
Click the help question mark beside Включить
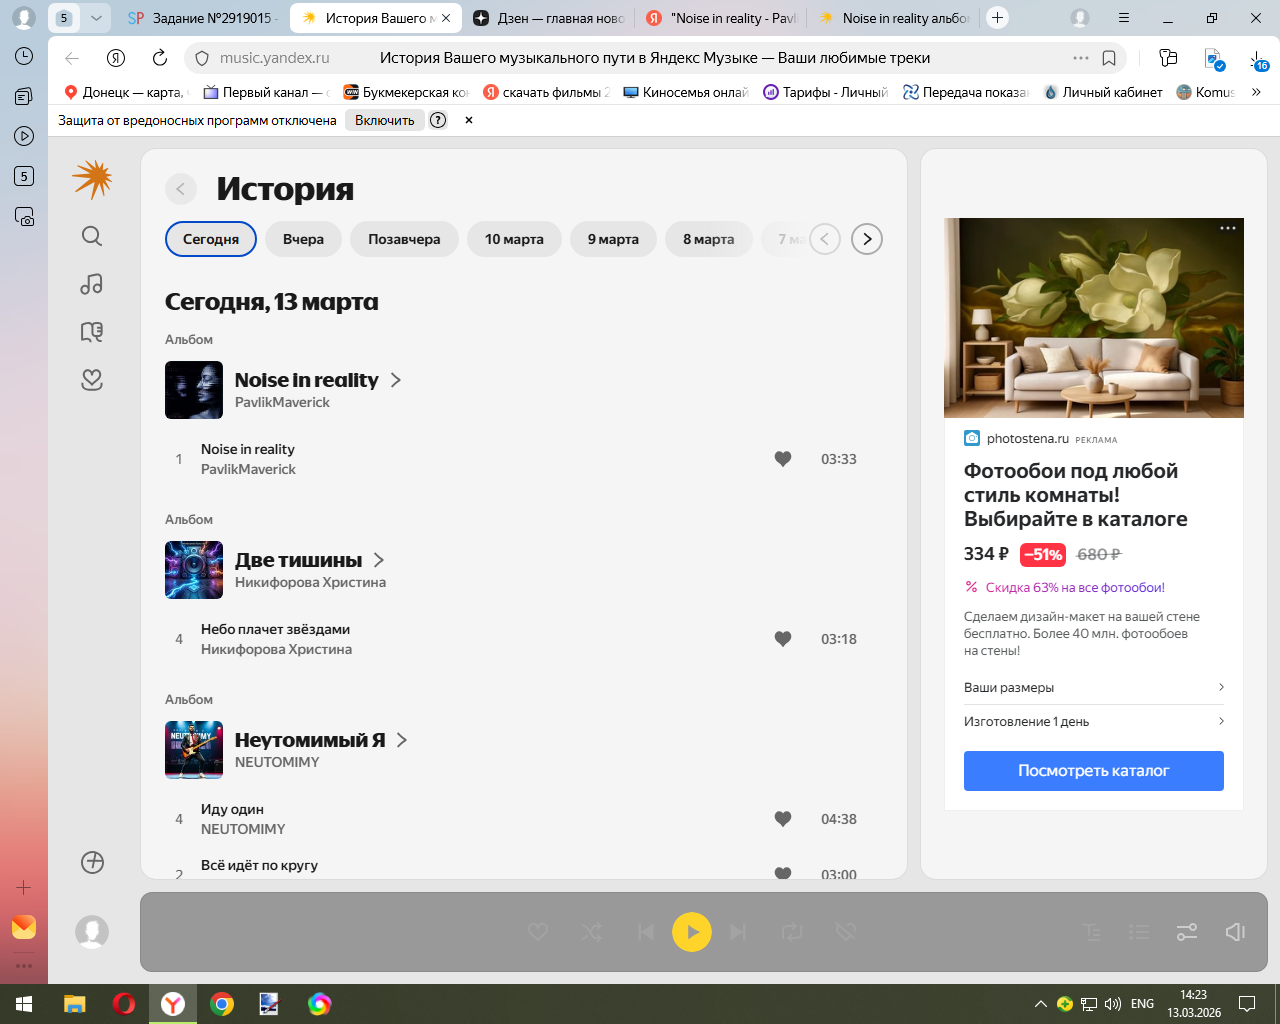point(438,120)
